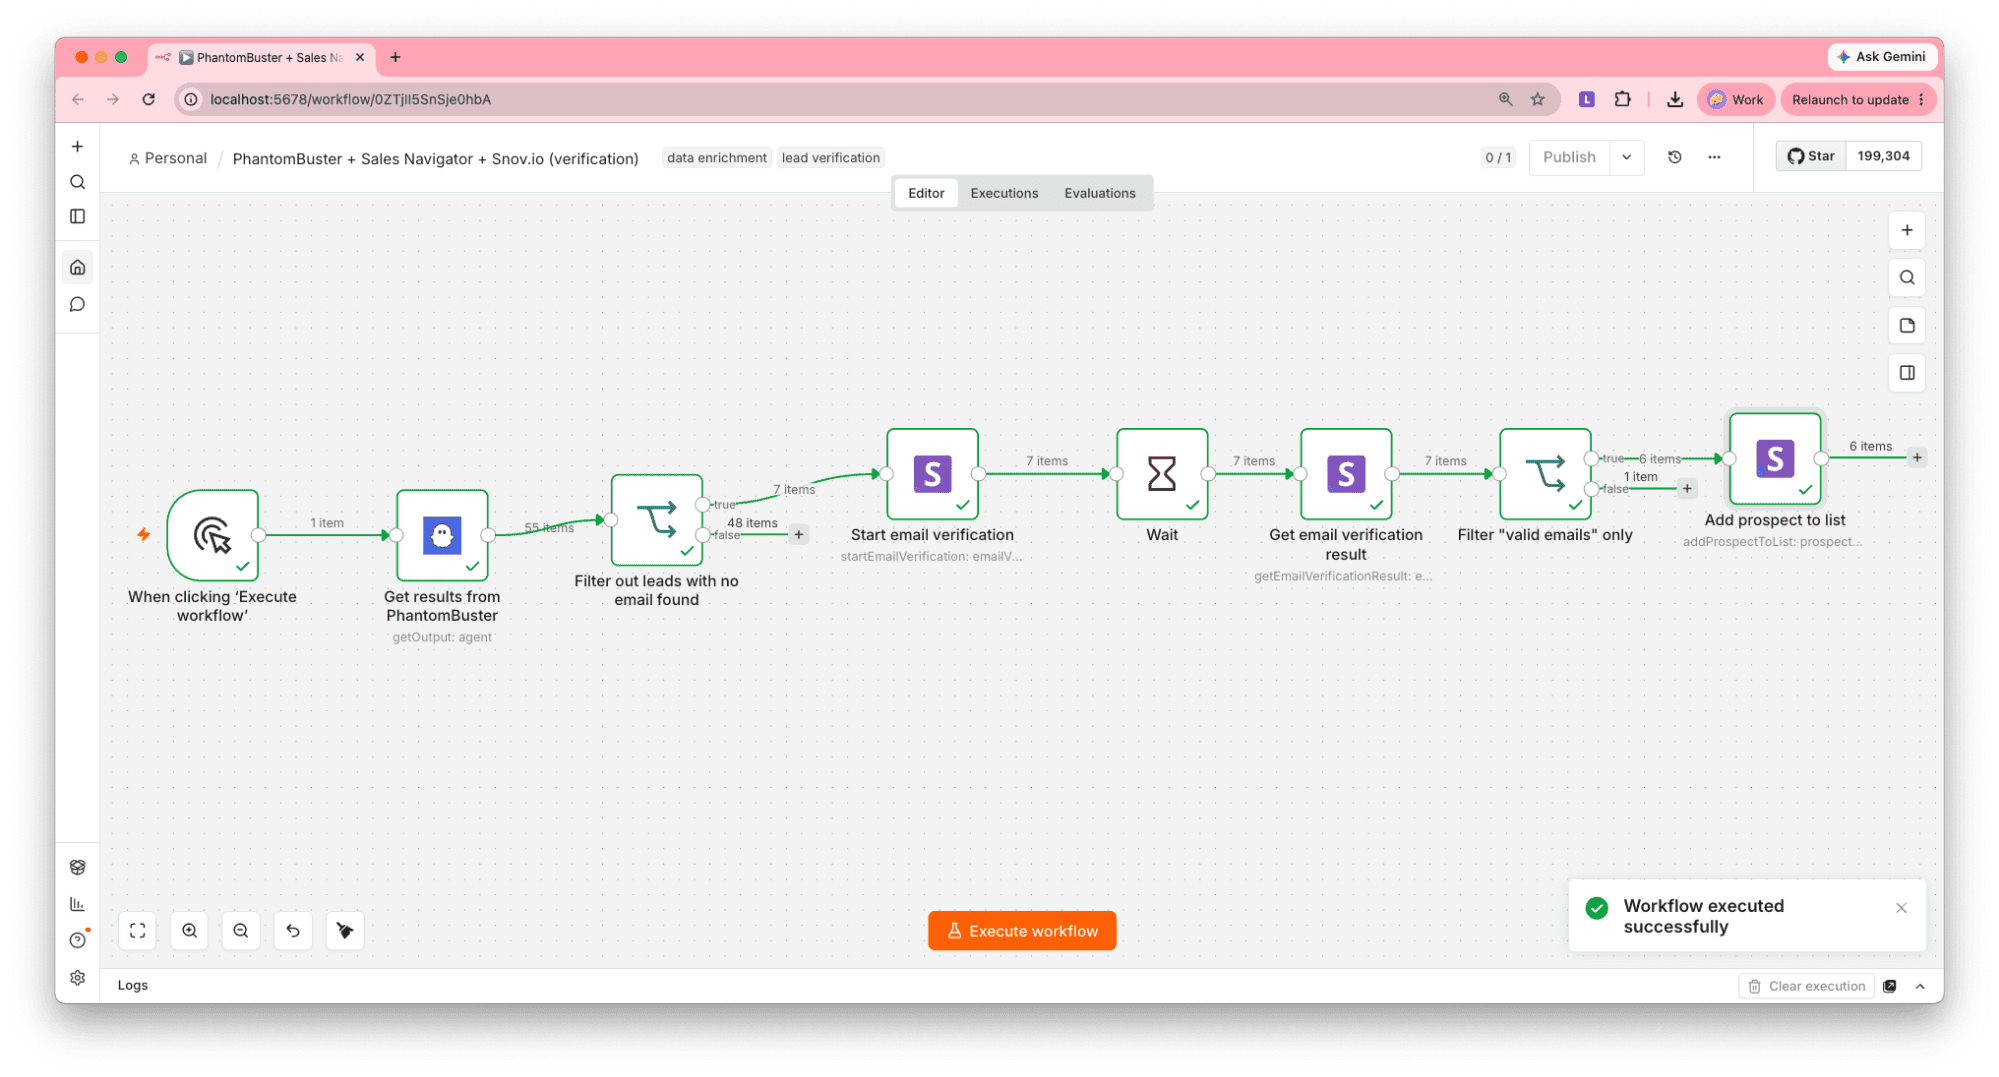
Task: Add node with canvas plus button
Action: click(1907, 231)
